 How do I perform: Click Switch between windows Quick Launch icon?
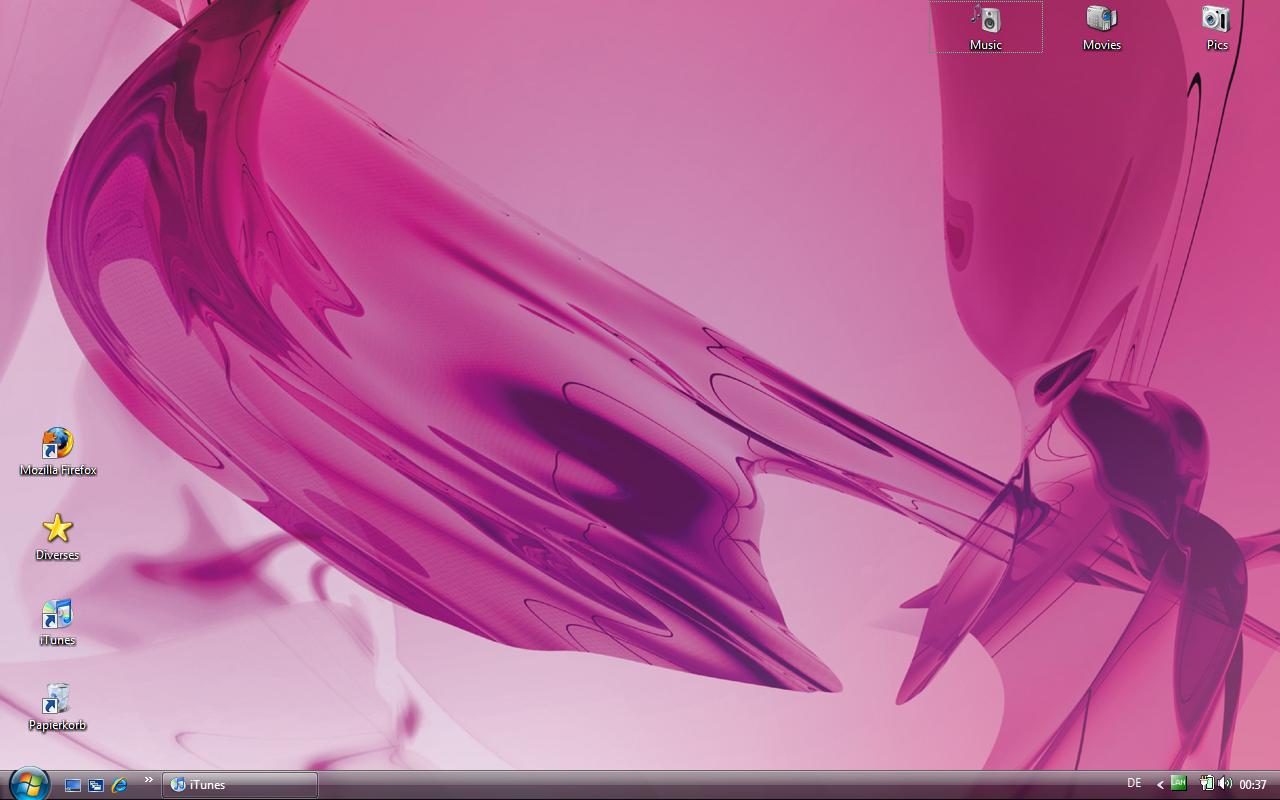(96, 785)
